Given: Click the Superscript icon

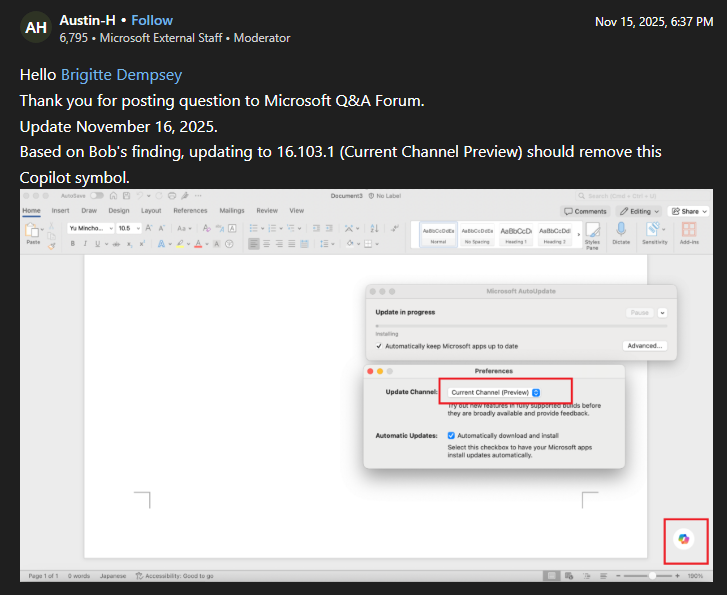Looking at the screenshot, I should (x=142, y=243).
